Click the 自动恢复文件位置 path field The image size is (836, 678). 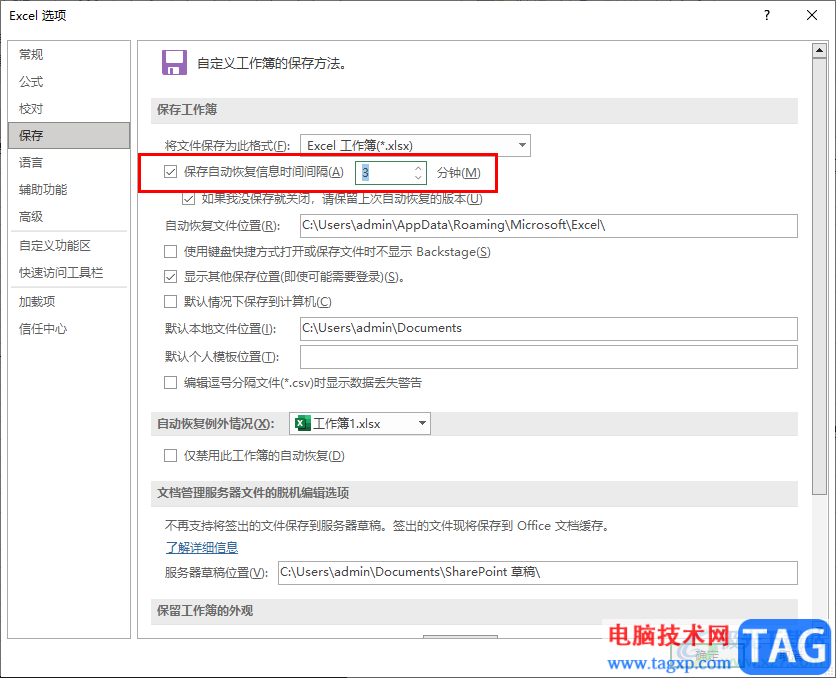point(549,225)
